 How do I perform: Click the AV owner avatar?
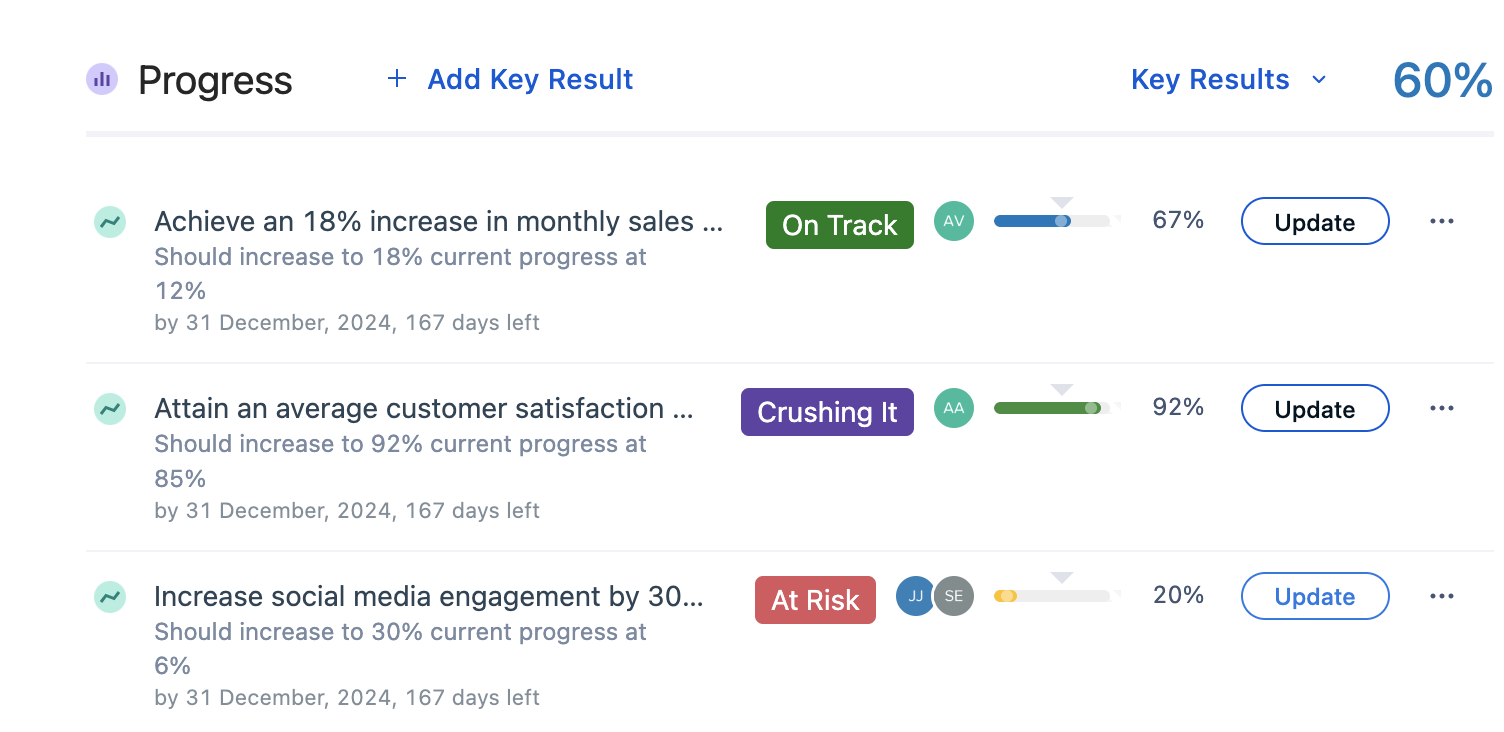click(954, 221)
